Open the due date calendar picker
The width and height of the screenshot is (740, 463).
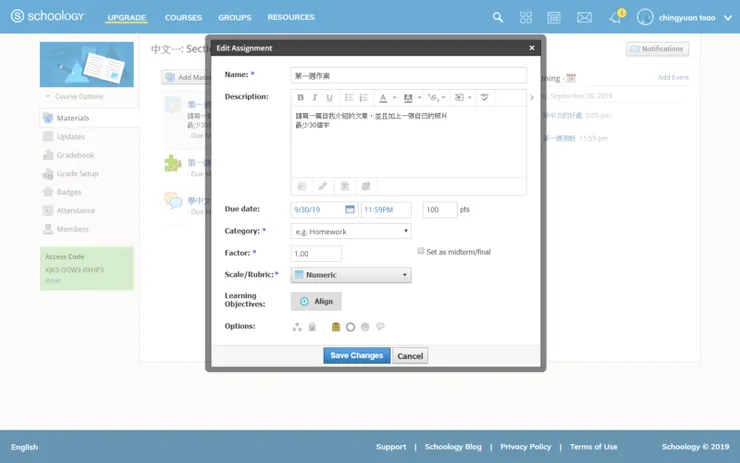click(x=350, y=210)
